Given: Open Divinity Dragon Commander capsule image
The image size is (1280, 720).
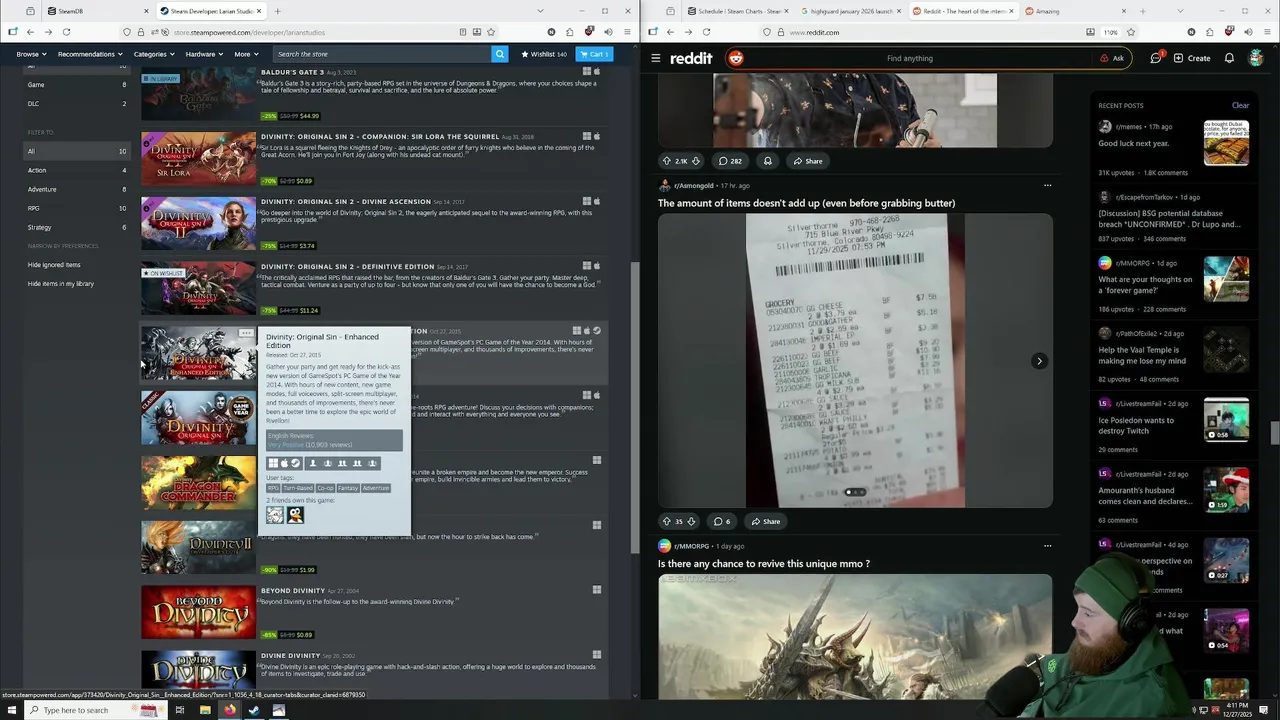Looking at the screenshot, I should (x=198, y=483).
